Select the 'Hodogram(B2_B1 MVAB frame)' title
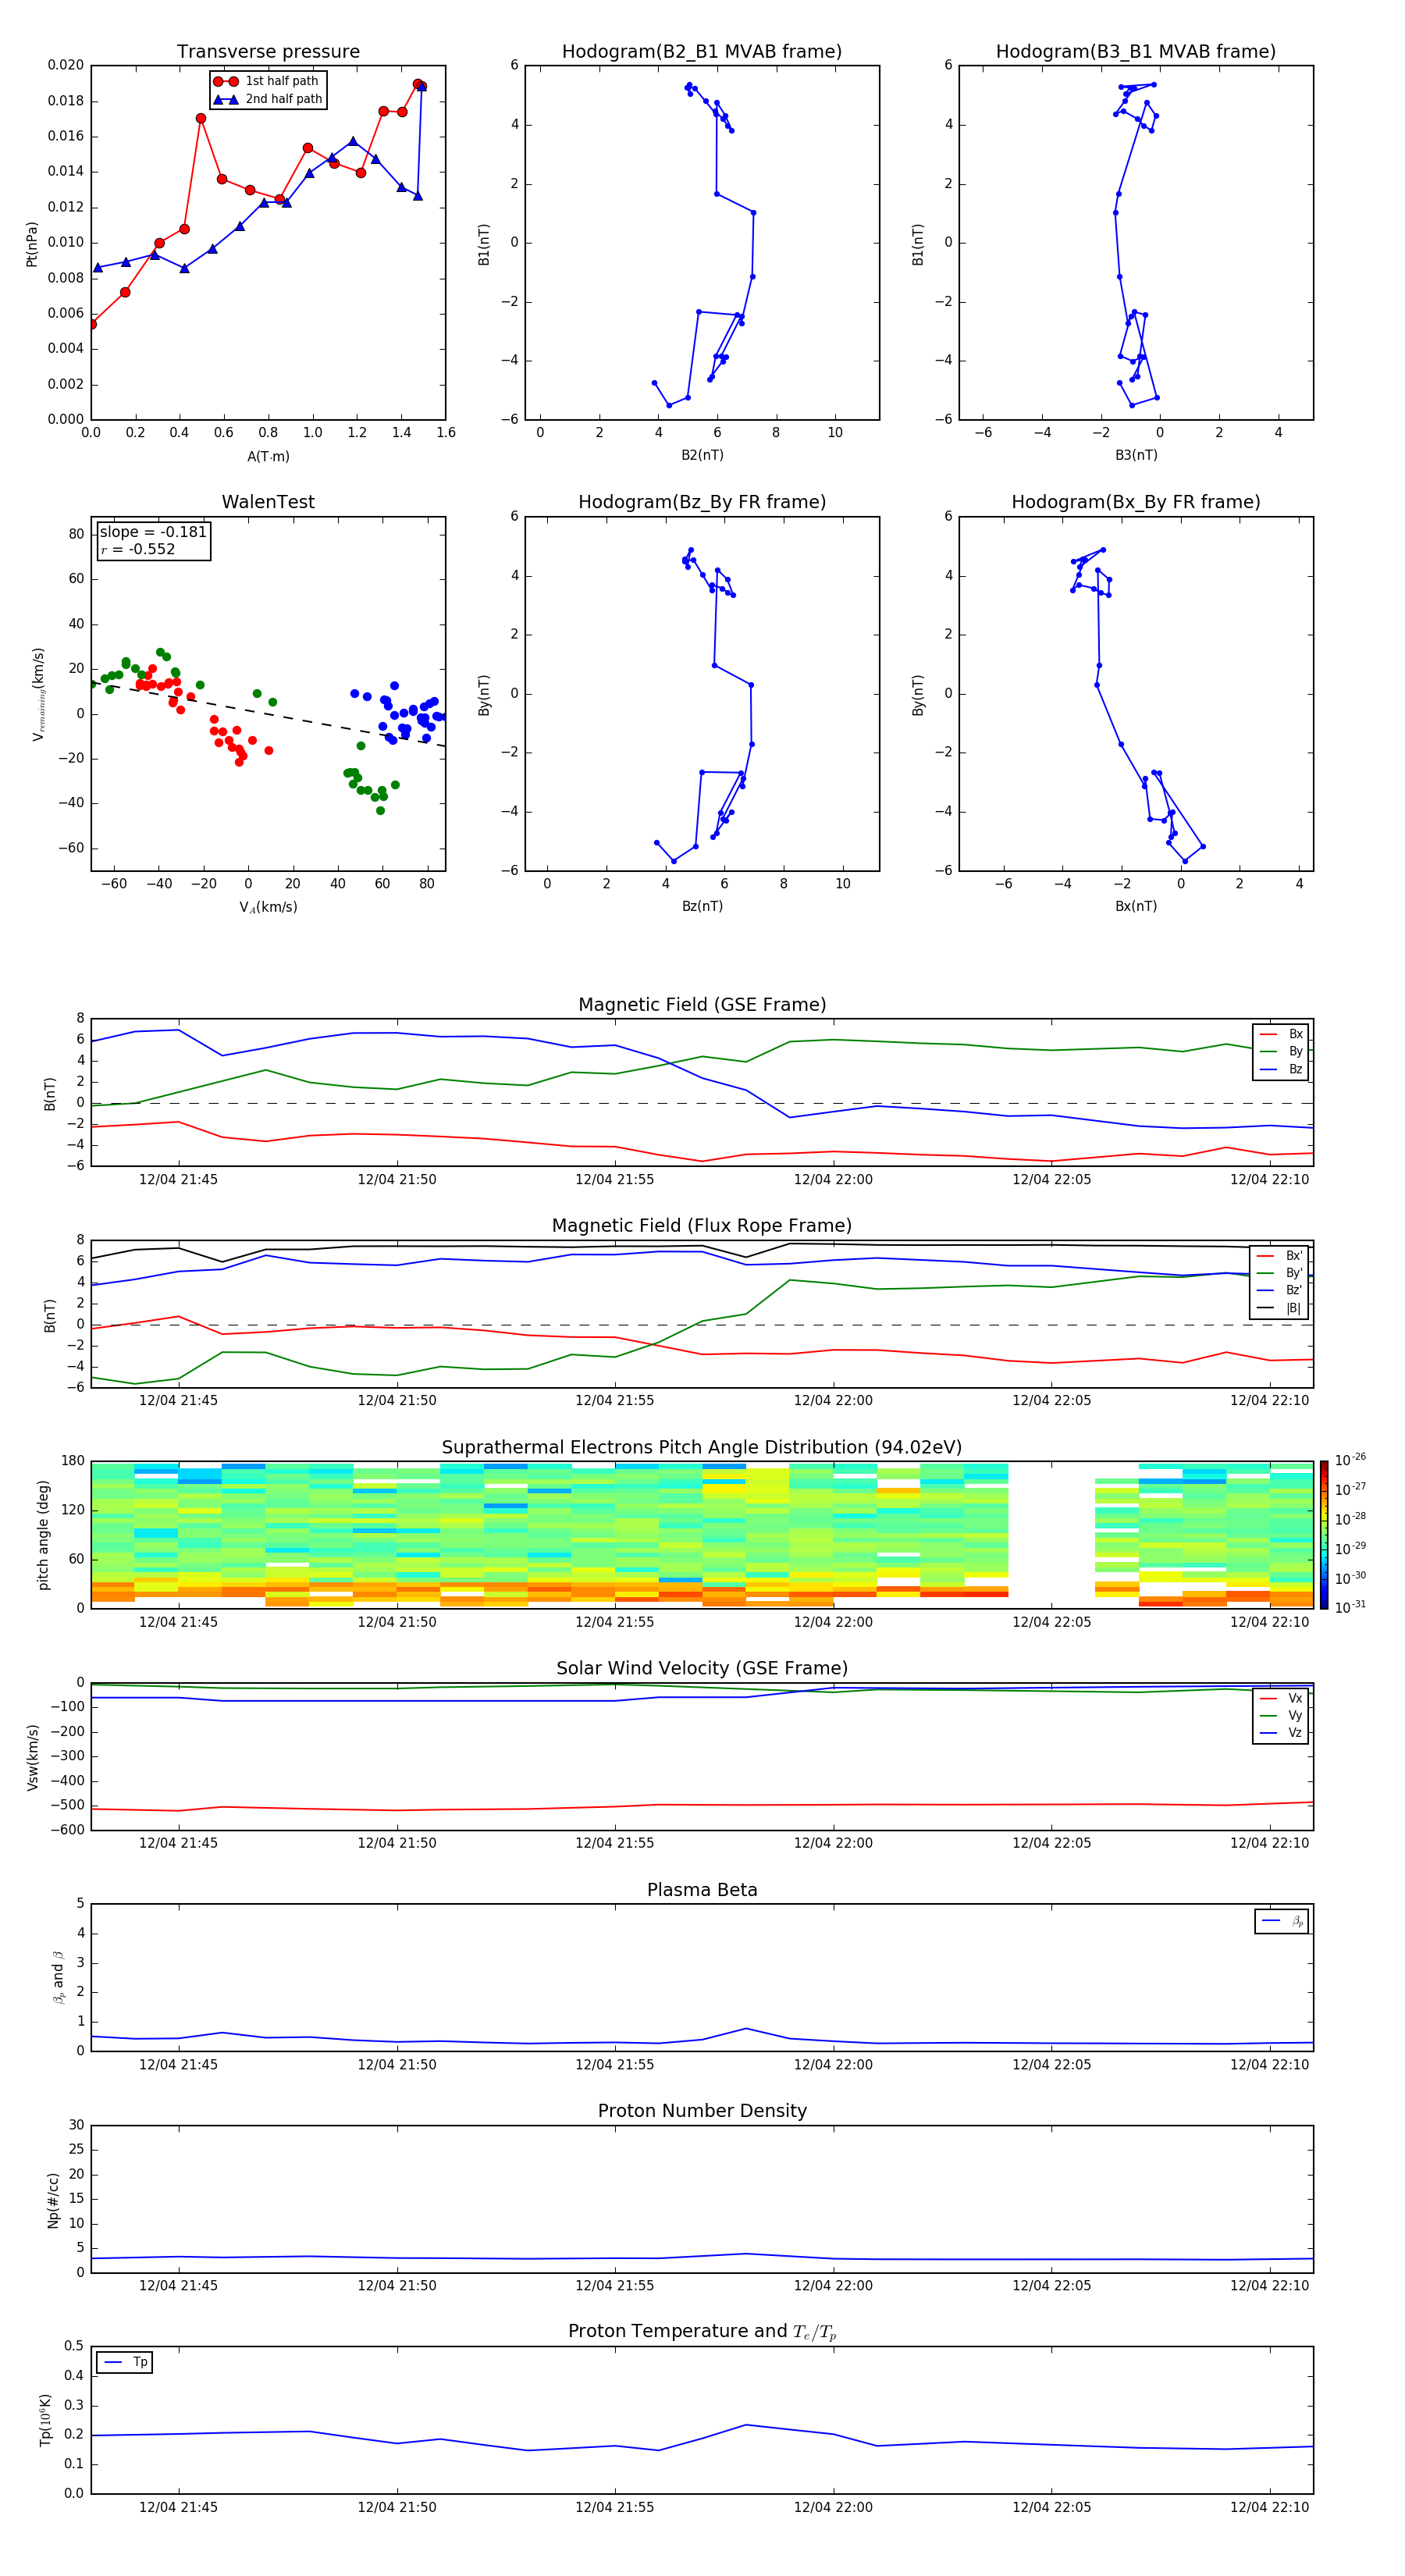 tap(702, 52)
